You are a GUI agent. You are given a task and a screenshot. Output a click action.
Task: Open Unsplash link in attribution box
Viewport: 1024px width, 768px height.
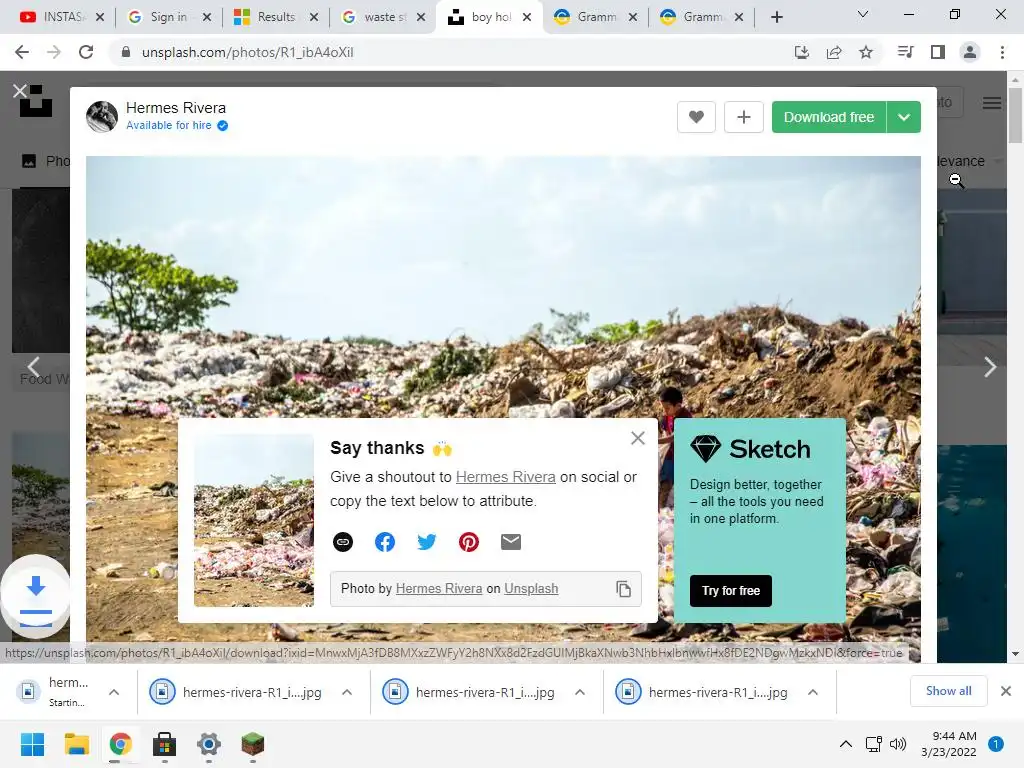pyautogui.click(x=531, y=588)
